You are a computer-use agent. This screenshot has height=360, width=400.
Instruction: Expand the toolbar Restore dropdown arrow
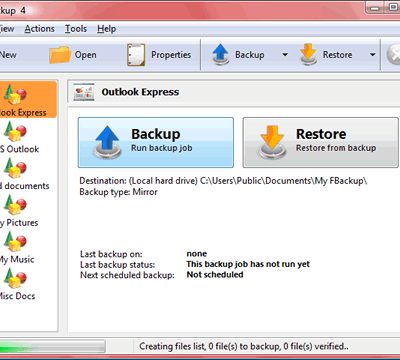(373, 55)
